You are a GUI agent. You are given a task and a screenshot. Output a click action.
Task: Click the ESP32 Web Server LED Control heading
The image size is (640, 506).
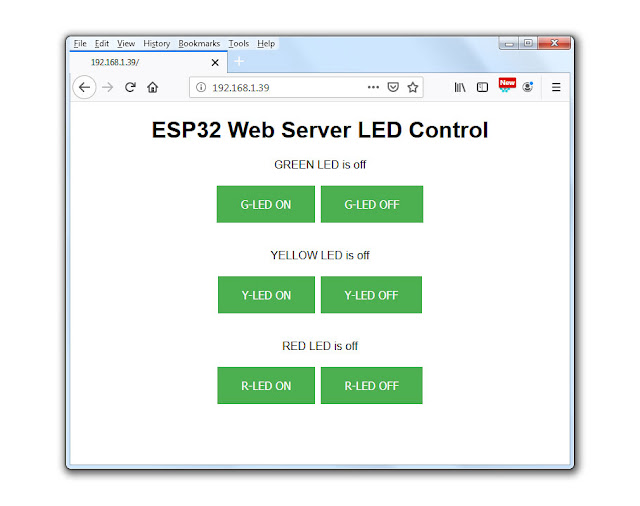320,130
